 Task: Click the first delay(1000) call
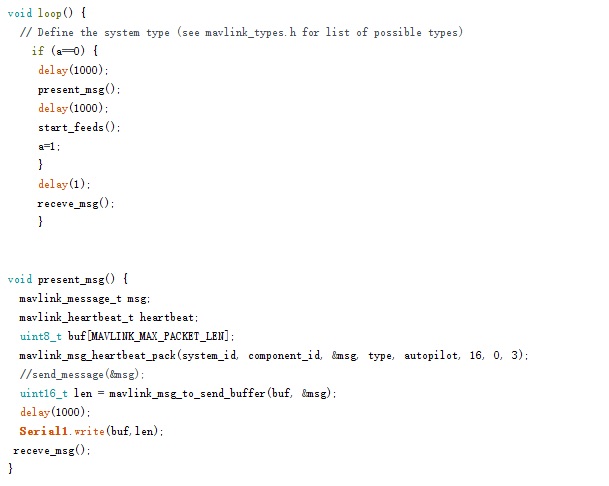[x=73, y=70]
